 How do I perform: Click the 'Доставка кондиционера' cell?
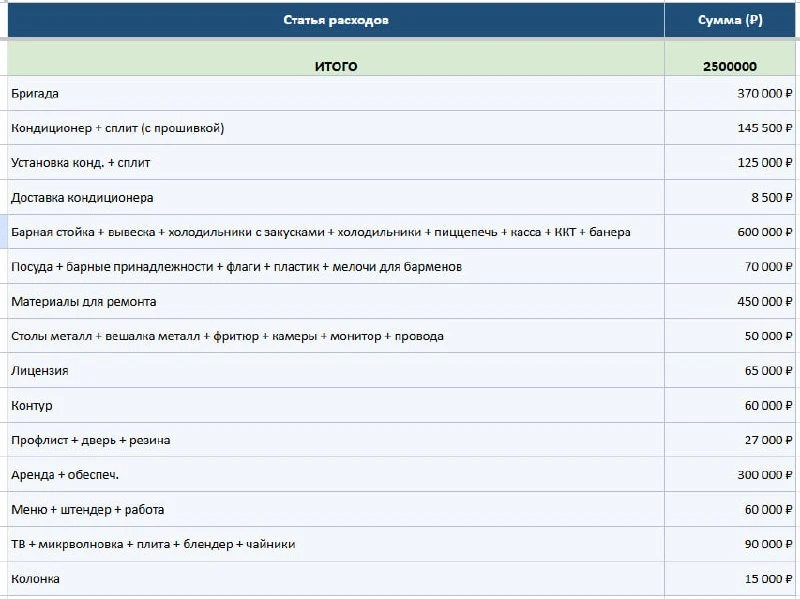point(336,197)
